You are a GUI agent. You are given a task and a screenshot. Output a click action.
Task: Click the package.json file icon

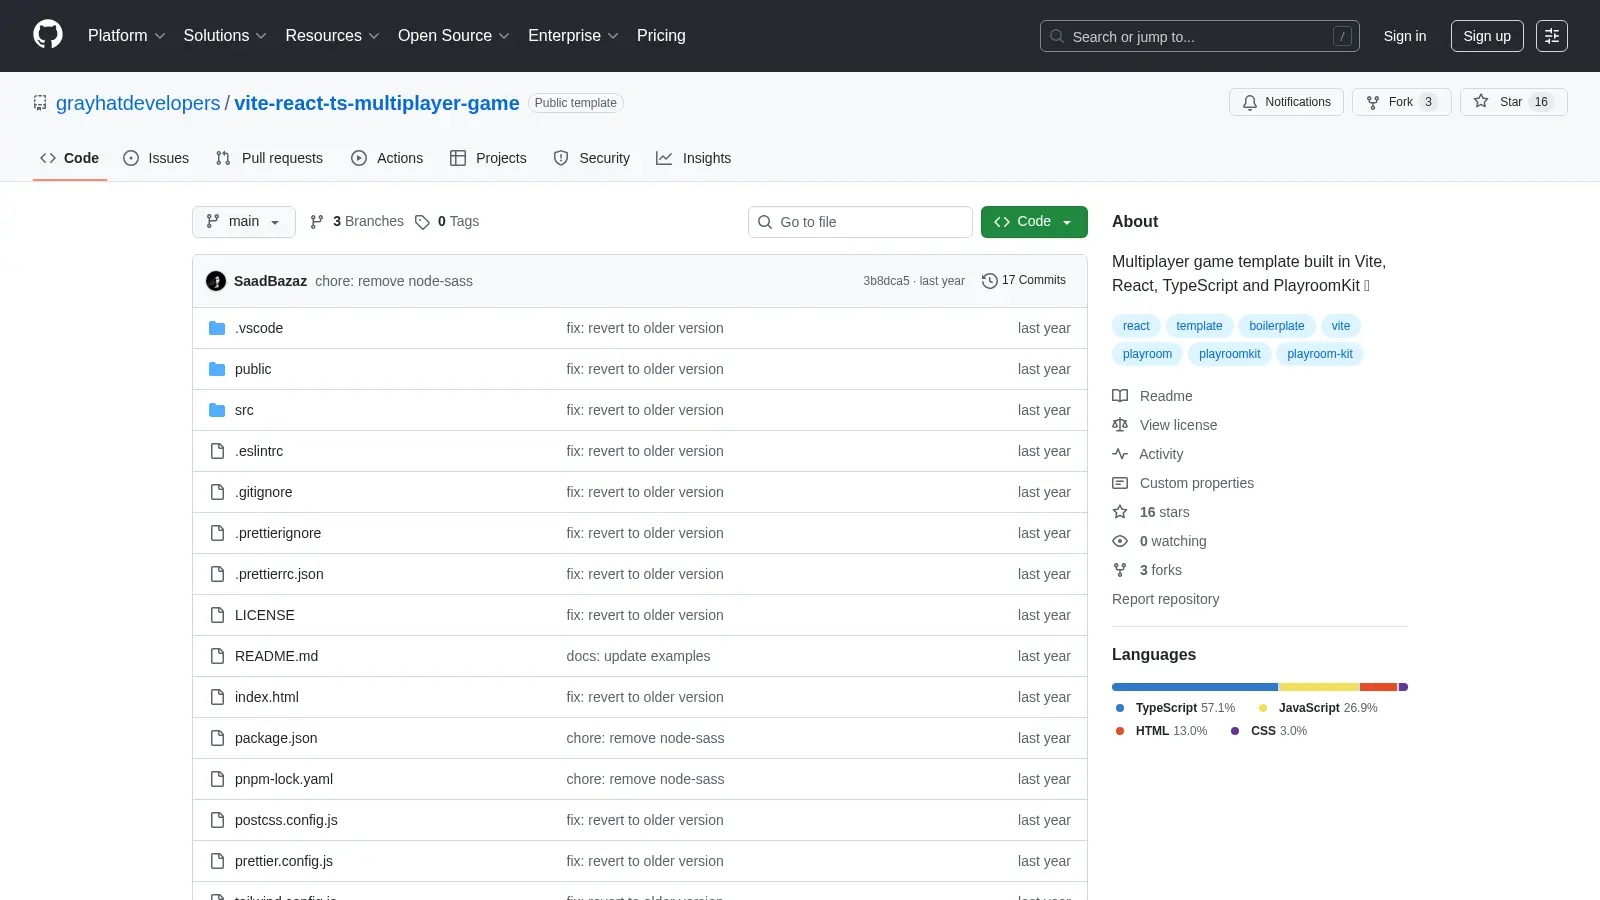click(217, 738)
